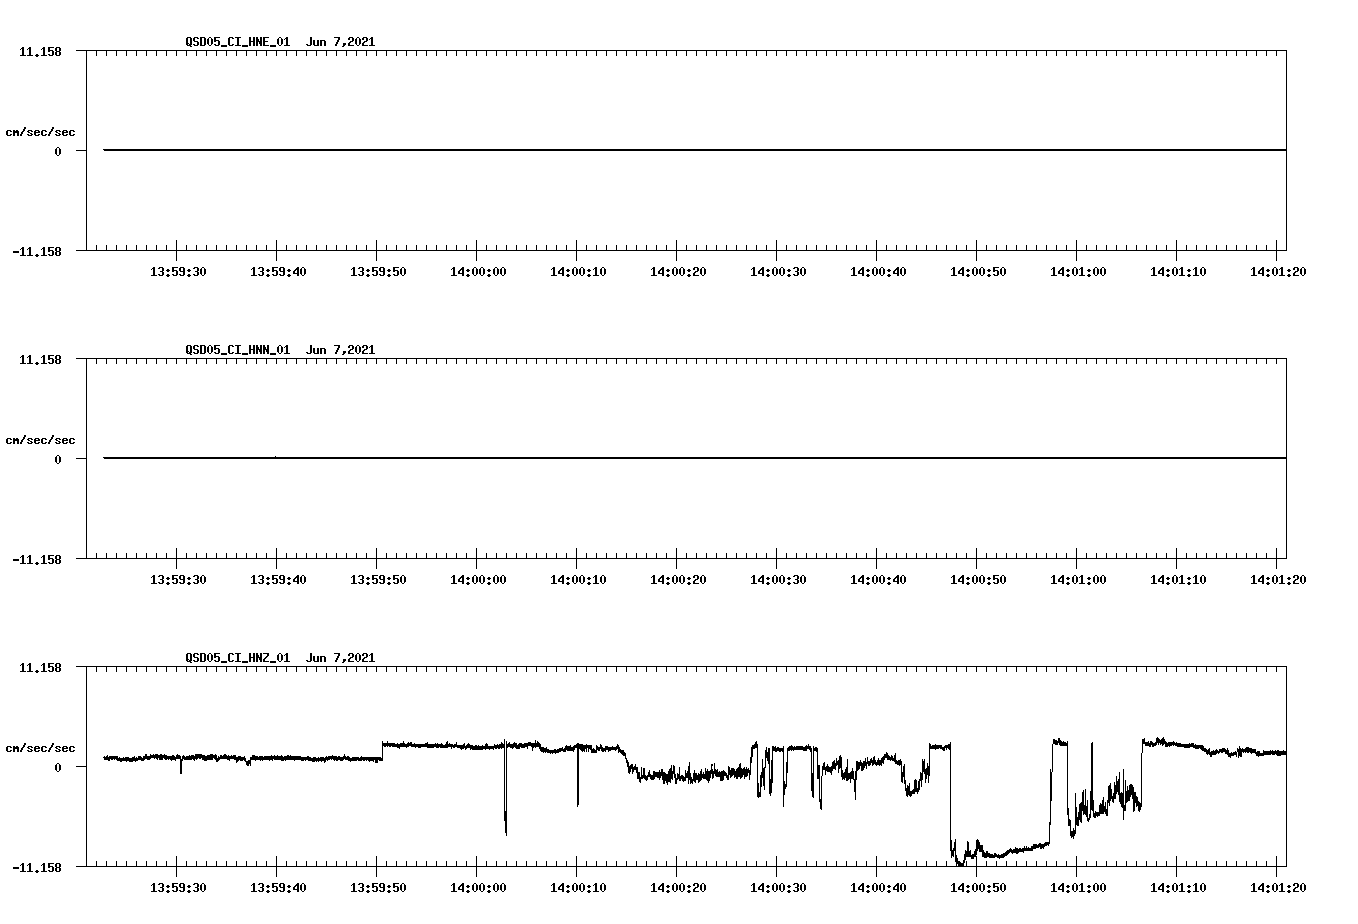Click the cm/sec/sec unit label of HNZ plot

tap(40, 748)
